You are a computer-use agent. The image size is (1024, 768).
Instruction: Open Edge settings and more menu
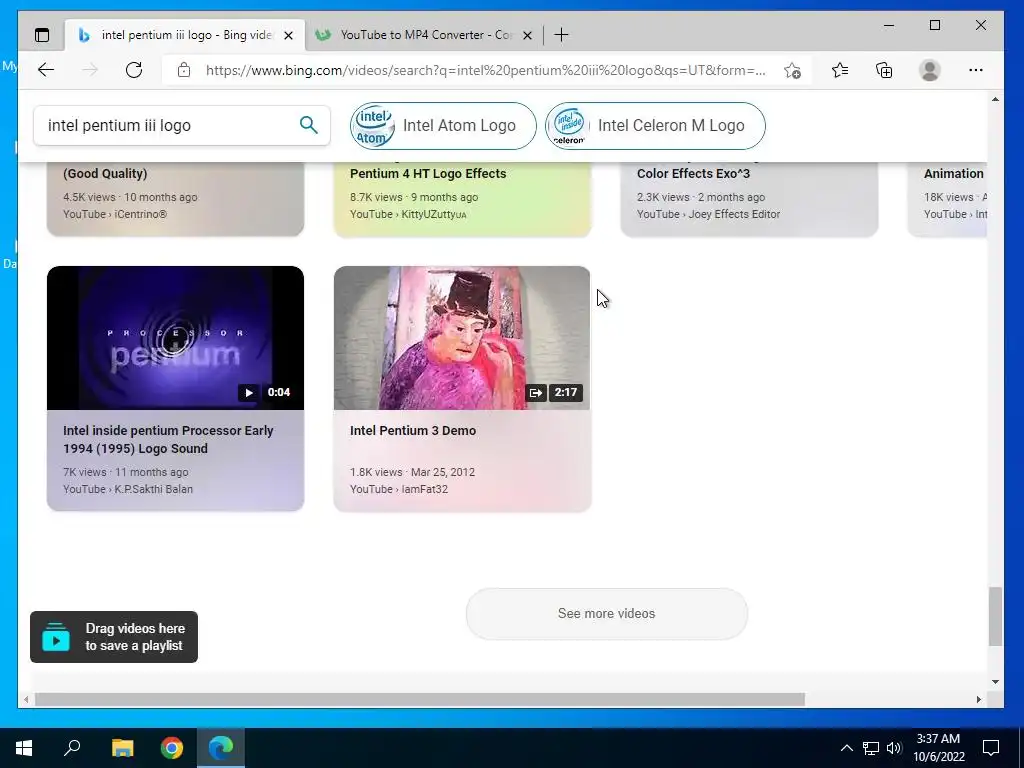[x=976, y=70]
